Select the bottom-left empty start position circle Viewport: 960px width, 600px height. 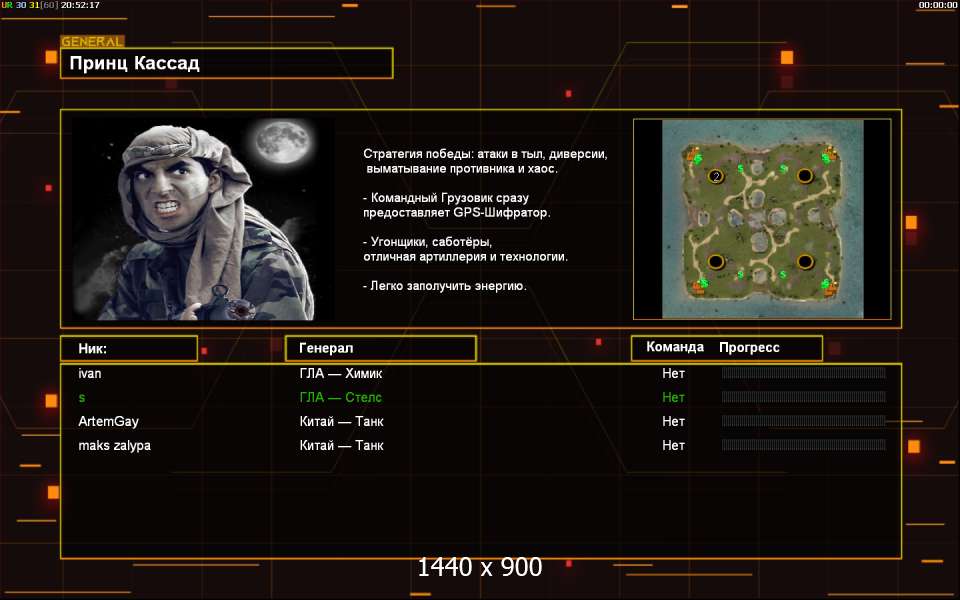click(x=716, y=262)
